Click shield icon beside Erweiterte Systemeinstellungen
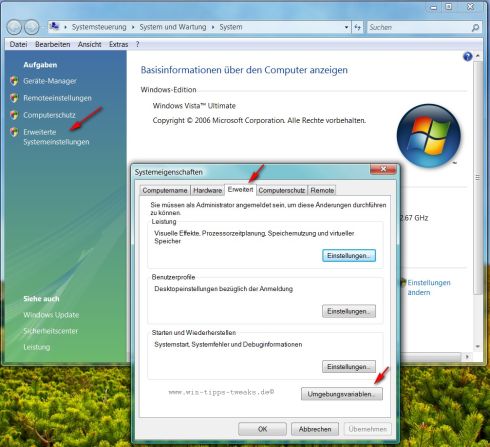 tap(14, 132)
